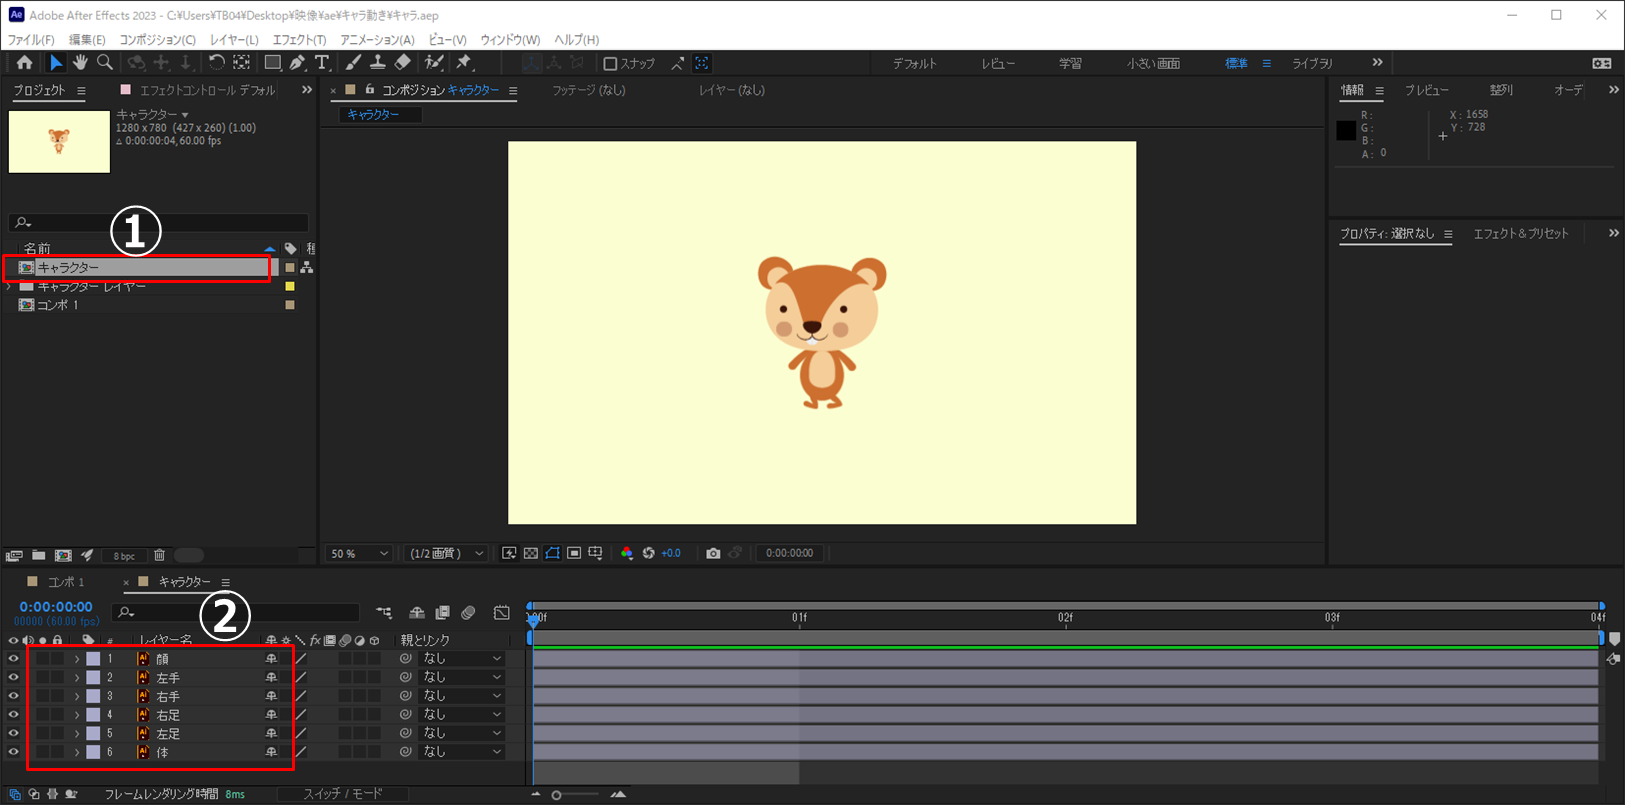Enable the スナップ snapping checkbox

click(x=610, y=64)
